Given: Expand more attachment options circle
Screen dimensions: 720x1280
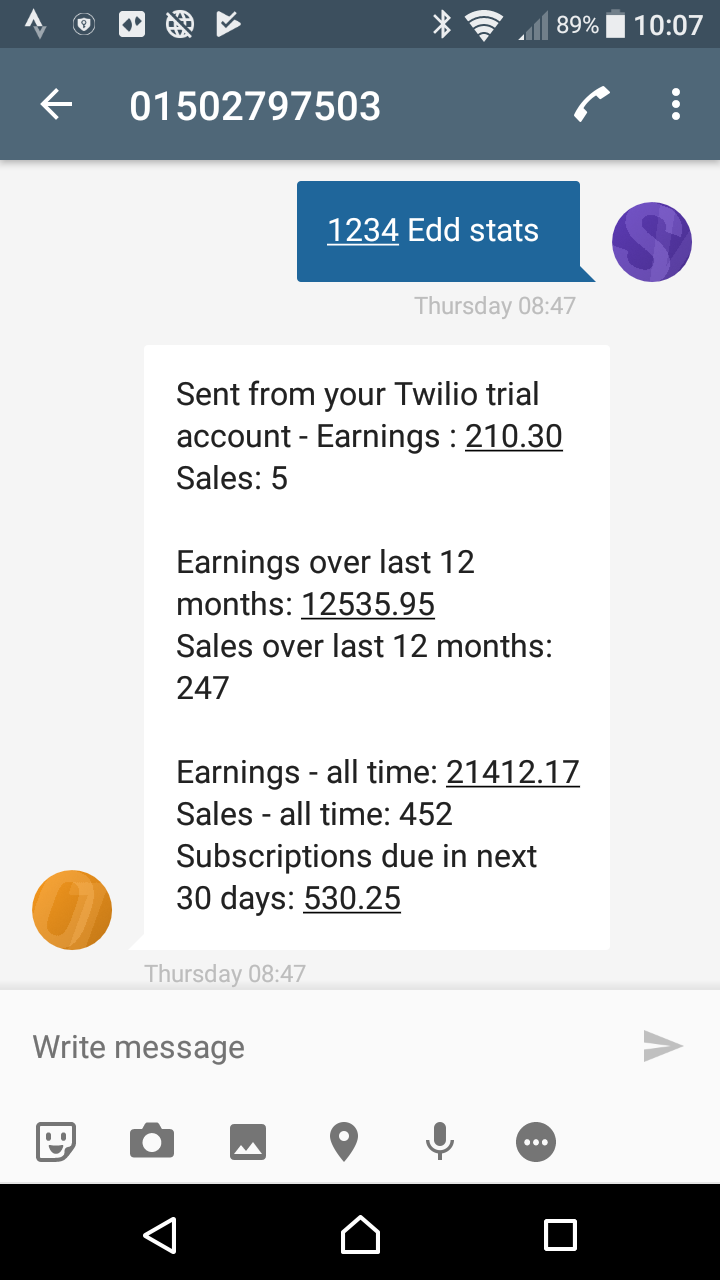Looking at the screenshot, I should click(536, 1141).
